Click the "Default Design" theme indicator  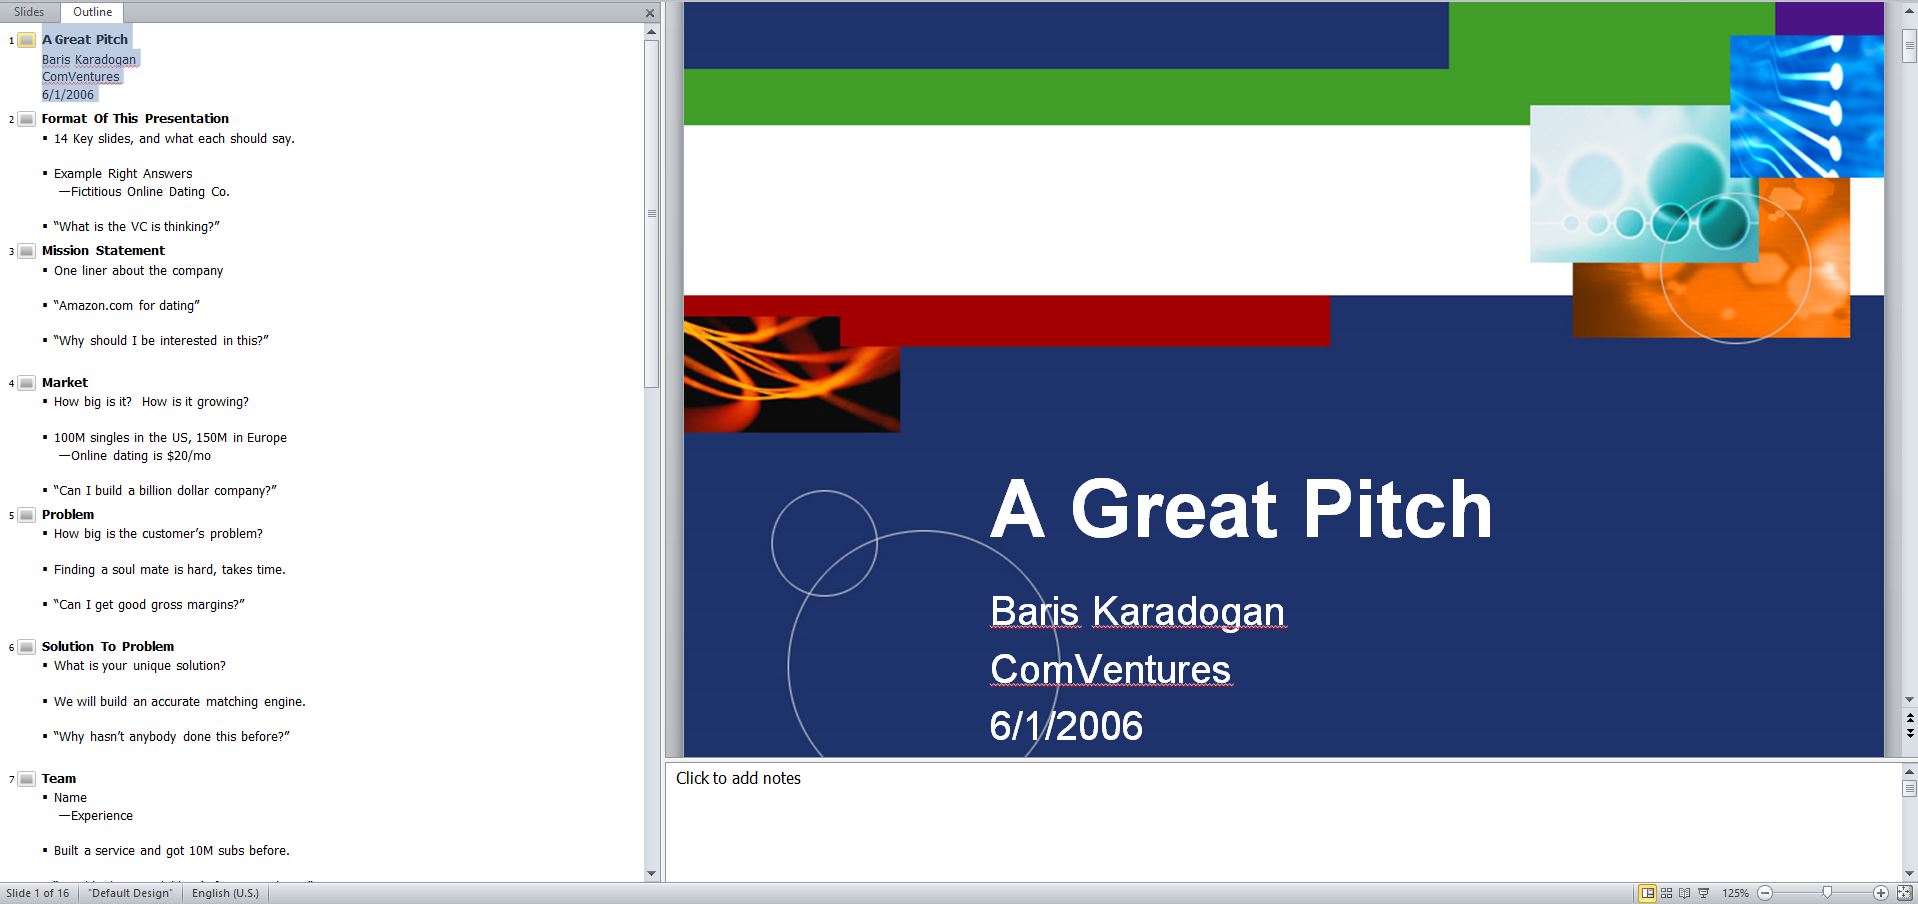click(x=130, y=893)
